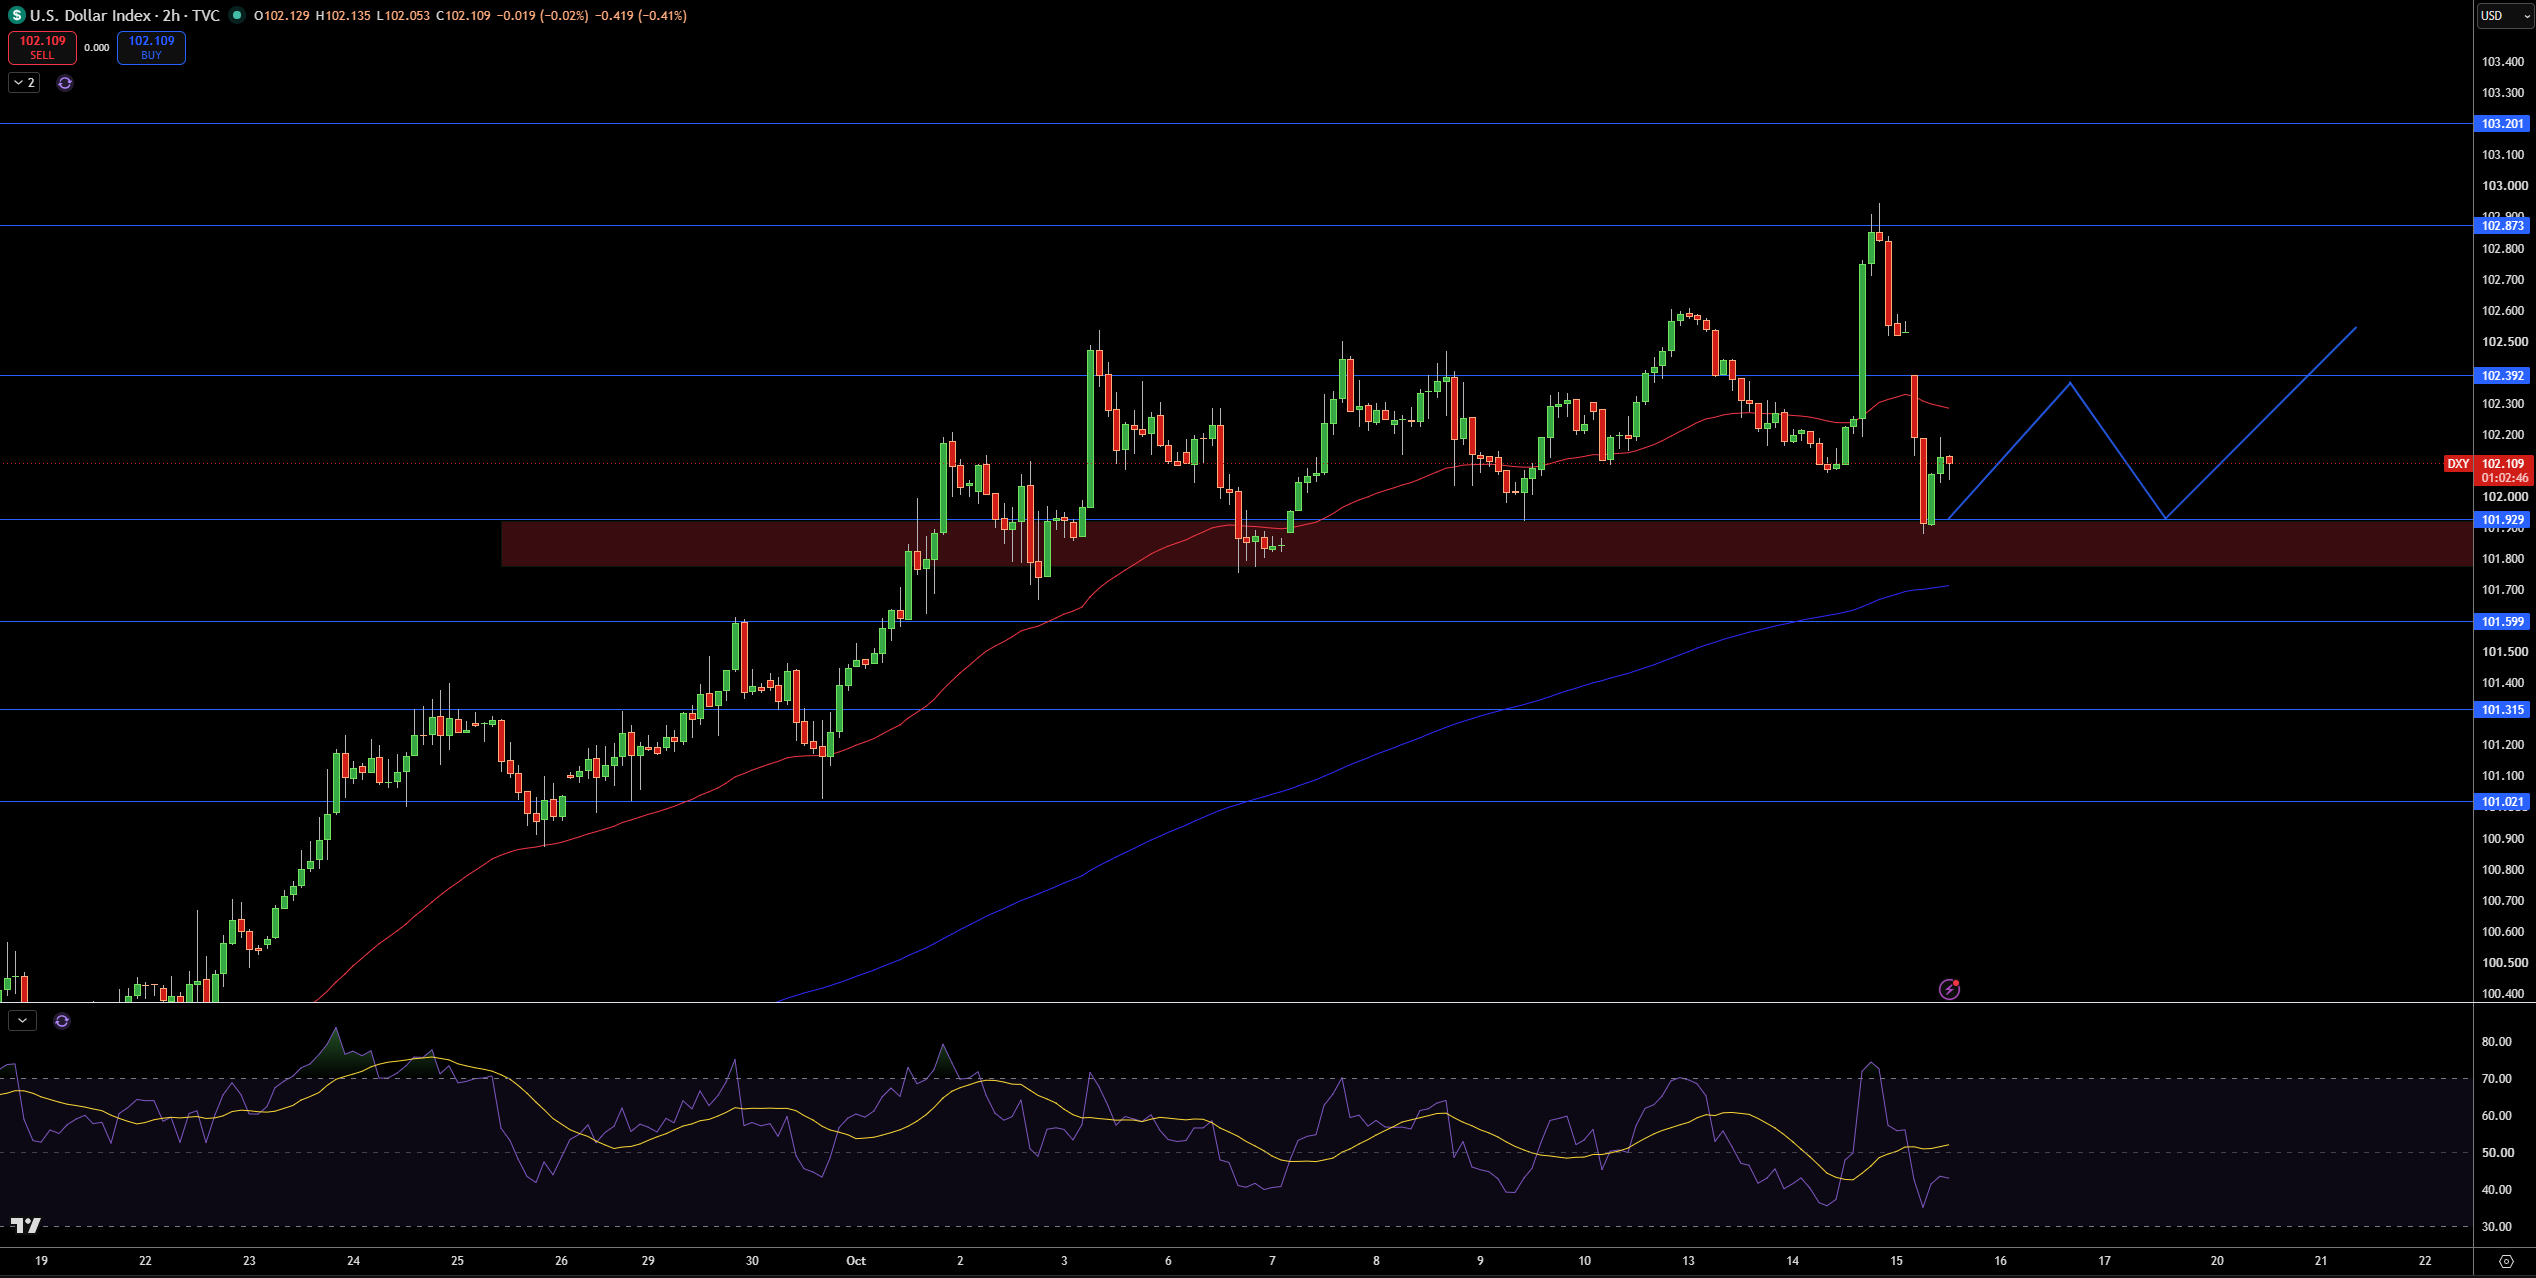Screen dimensions: 2536x1278
Task: Click the 103.400 price scale label
Action: coord(2503,62)
